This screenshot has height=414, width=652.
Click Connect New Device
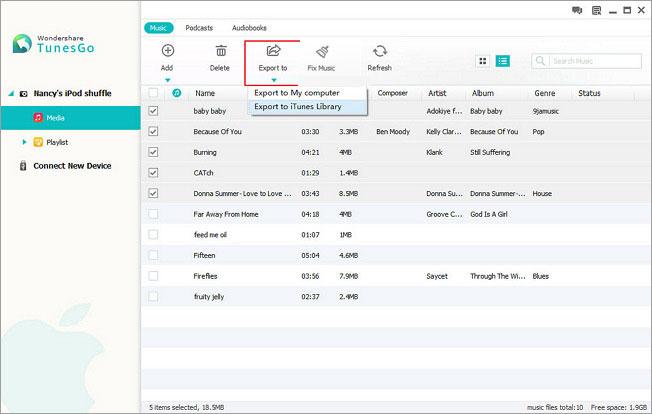click(x=72, y=166)
